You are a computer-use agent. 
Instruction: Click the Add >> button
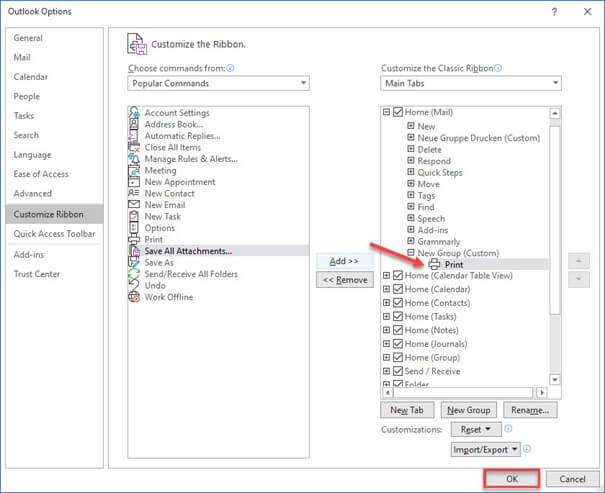click(x=345, y=261)
